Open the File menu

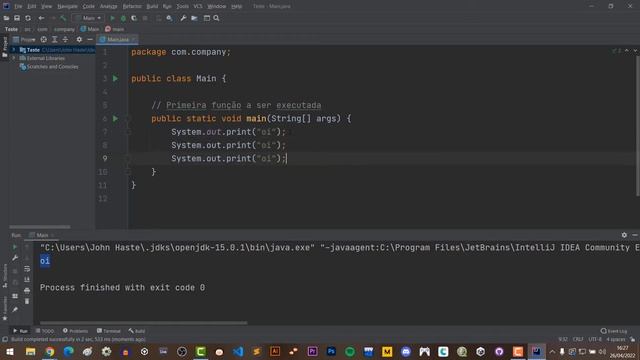pyautogui.click(x=18, y=7)
